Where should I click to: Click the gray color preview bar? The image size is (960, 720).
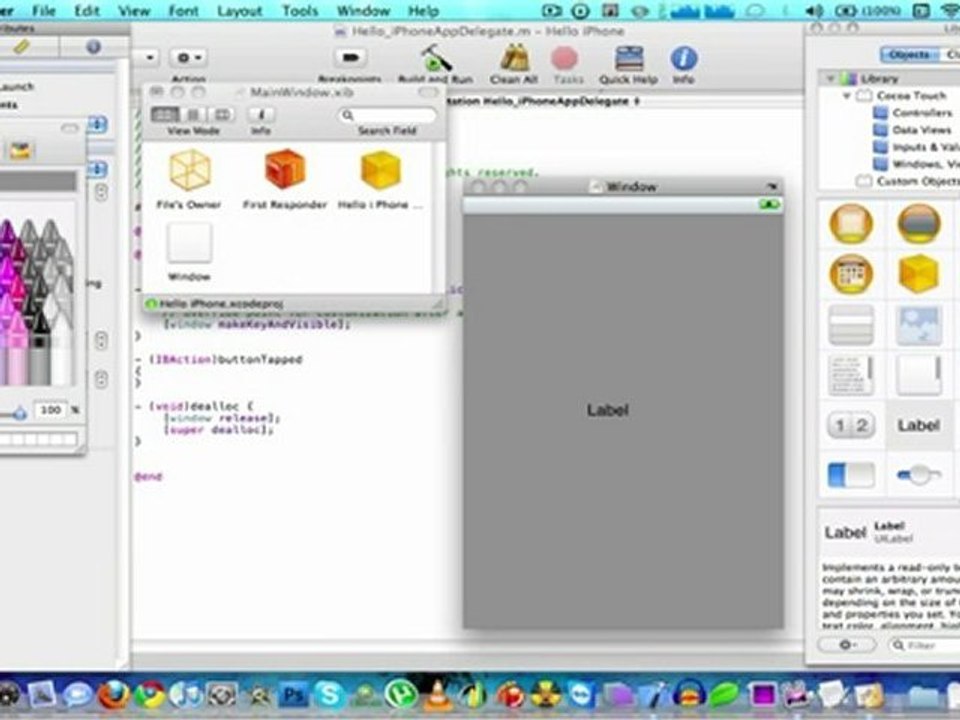38,181
